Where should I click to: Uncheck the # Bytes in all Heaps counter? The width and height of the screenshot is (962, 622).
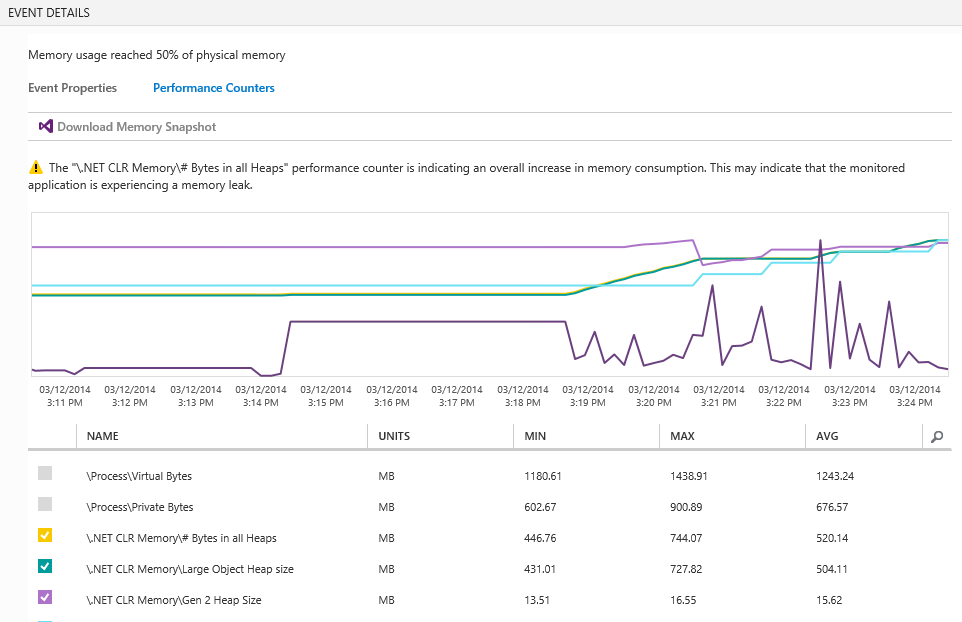point(44,535)
